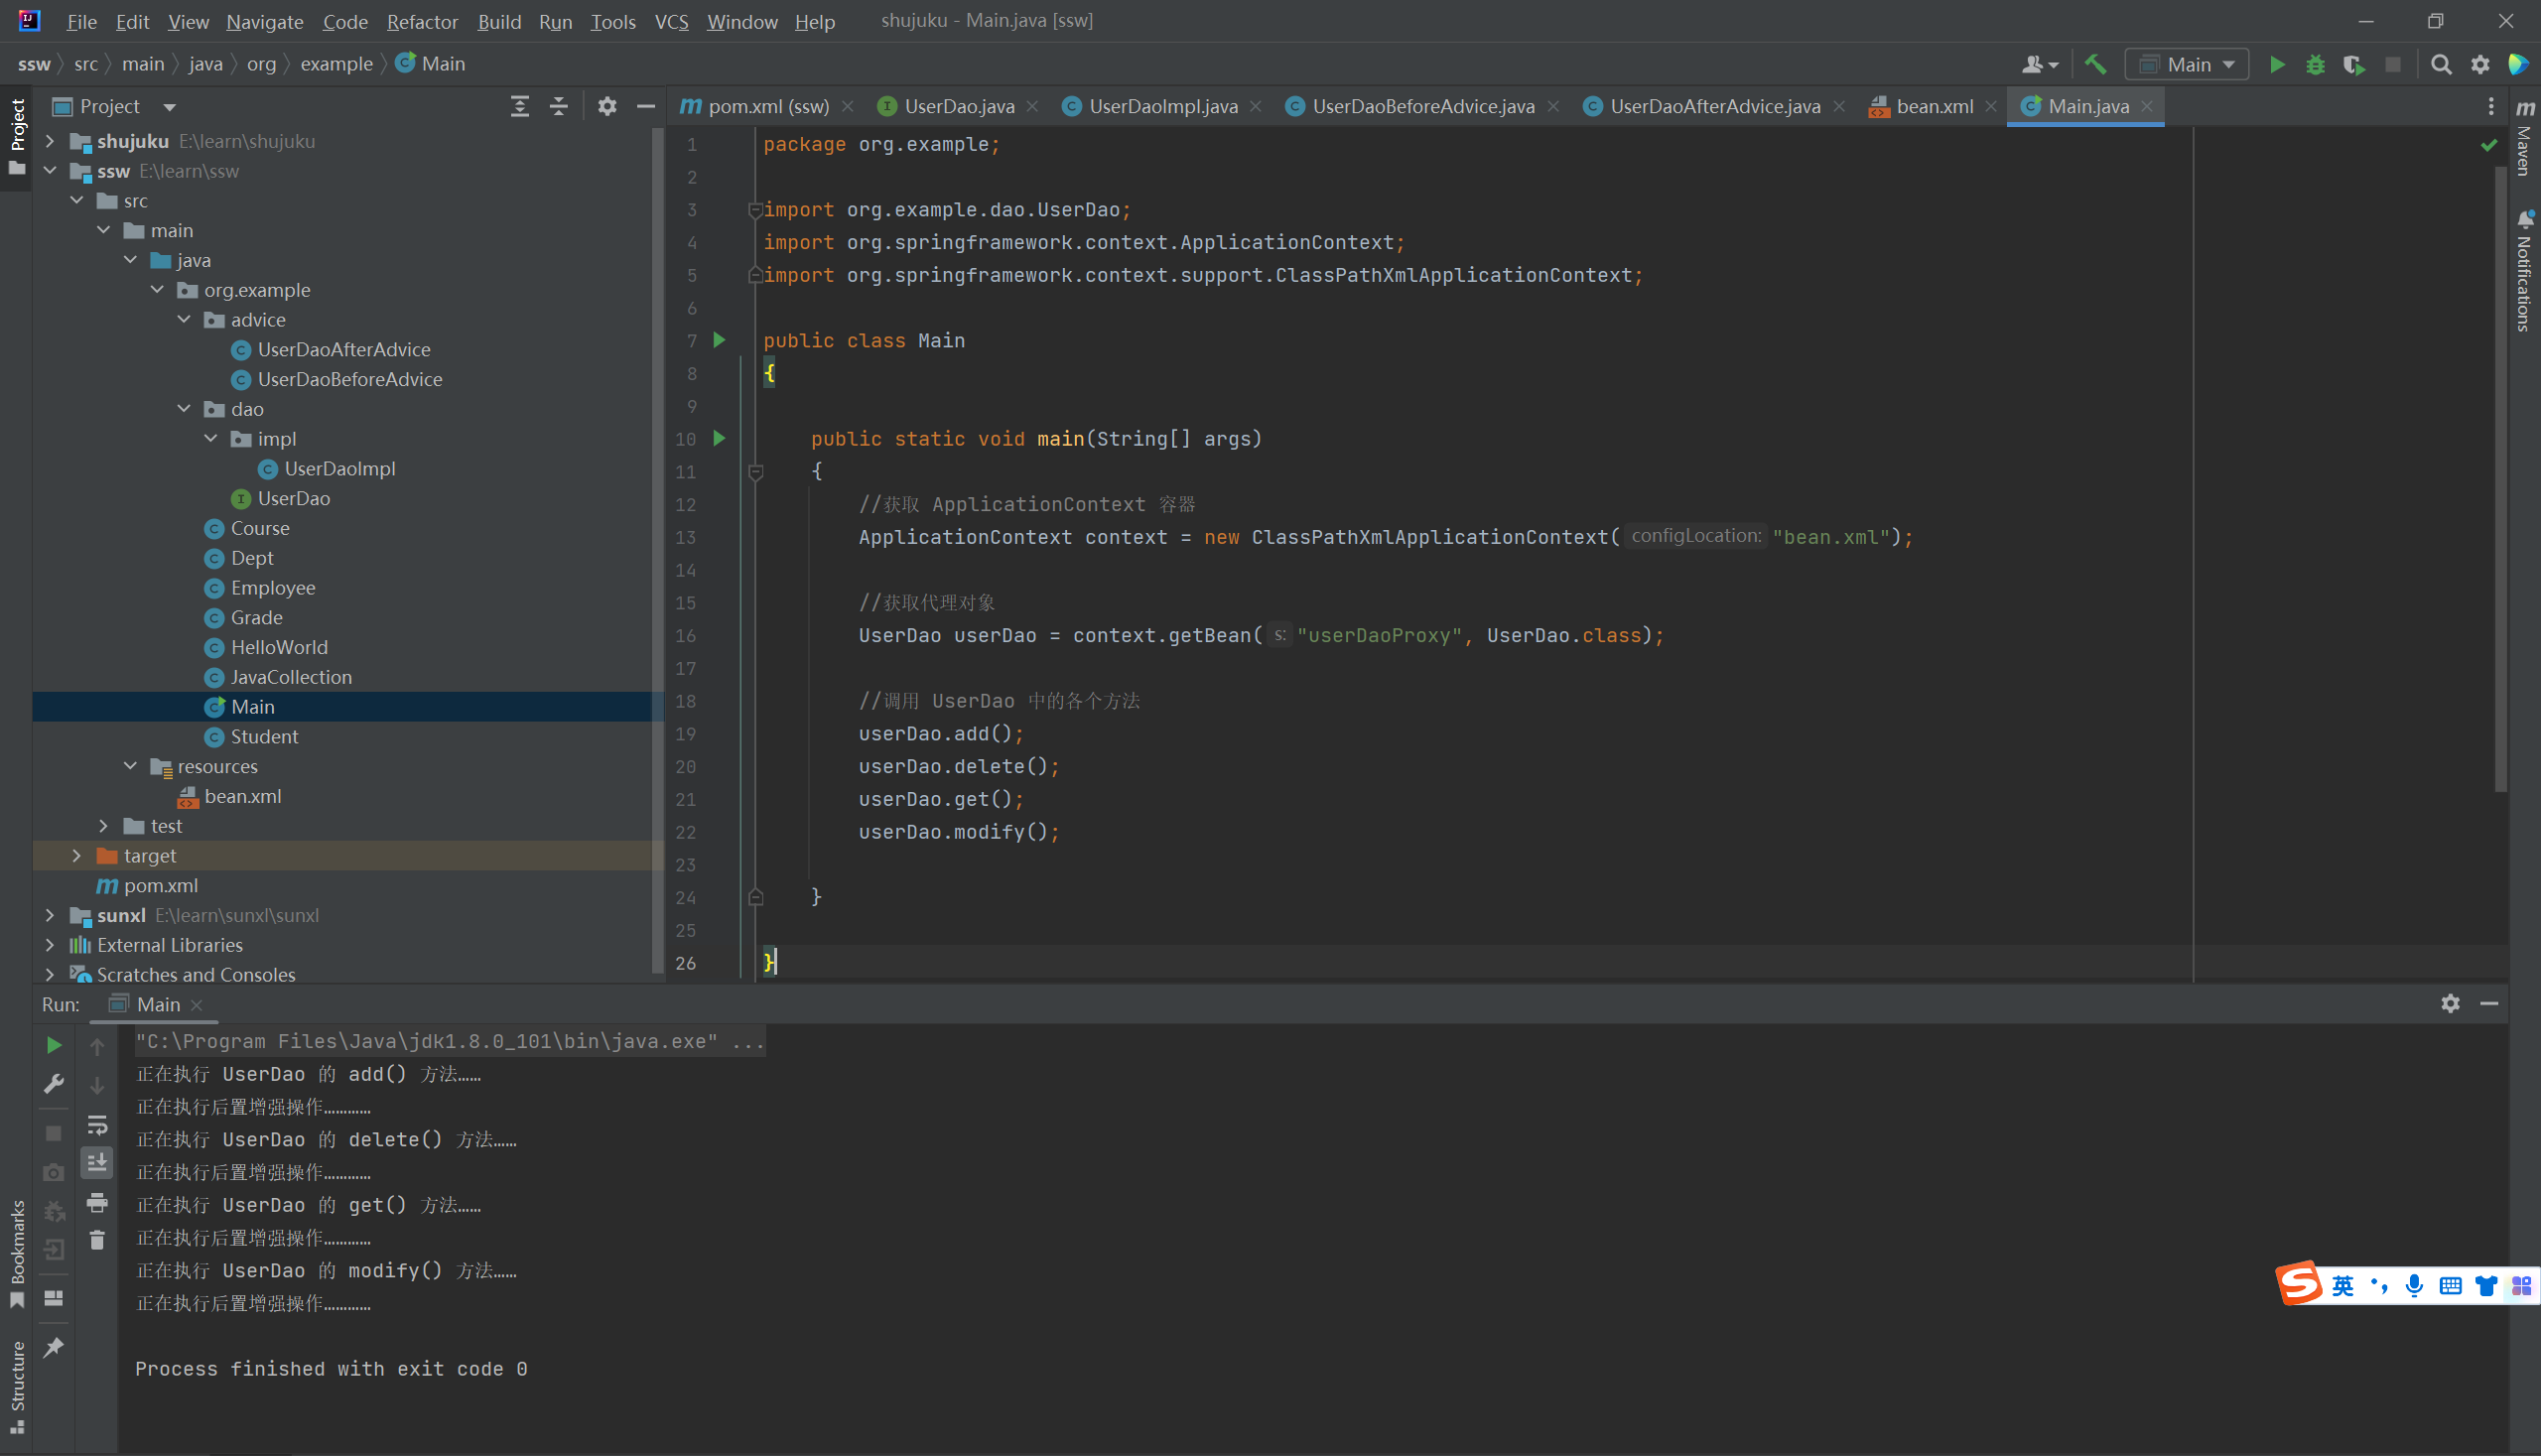2541x1456 pixels.
Task: Open Search Everywhere magnifier icon
Action: click(x=2441, y=65)
